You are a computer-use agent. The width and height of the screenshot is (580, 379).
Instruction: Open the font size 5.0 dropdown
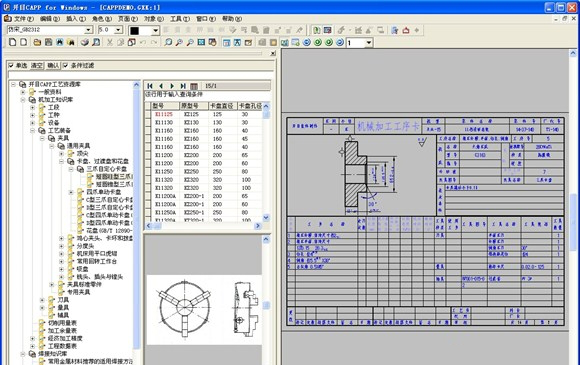118,30
